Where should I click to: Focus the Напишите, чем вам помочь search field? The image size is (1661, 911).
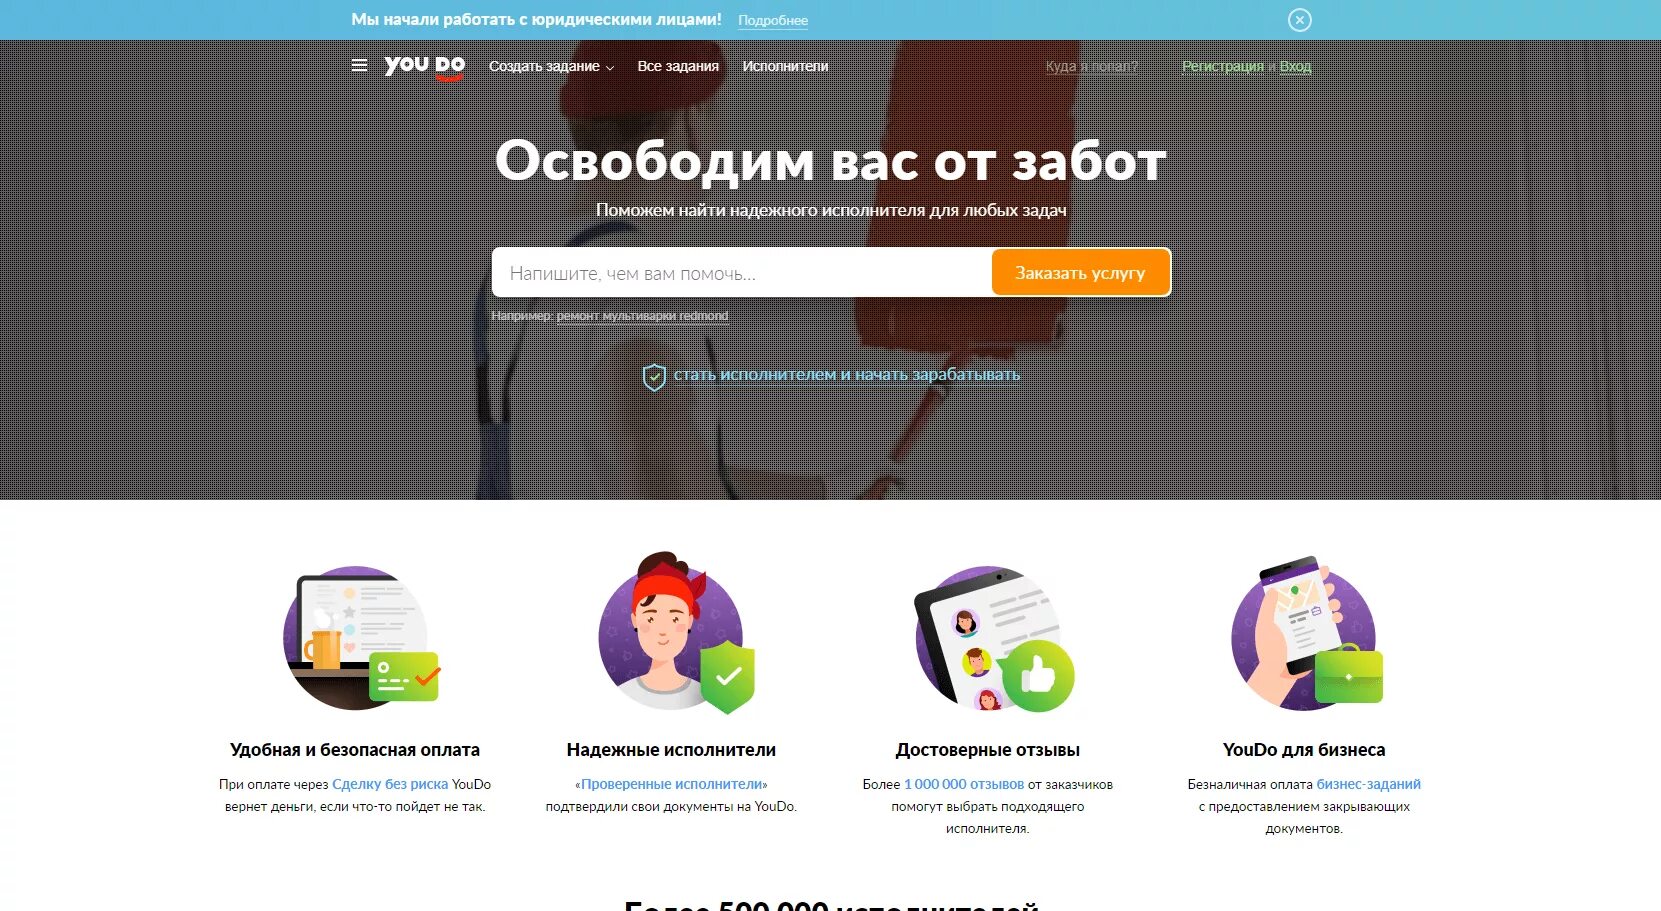742,273
